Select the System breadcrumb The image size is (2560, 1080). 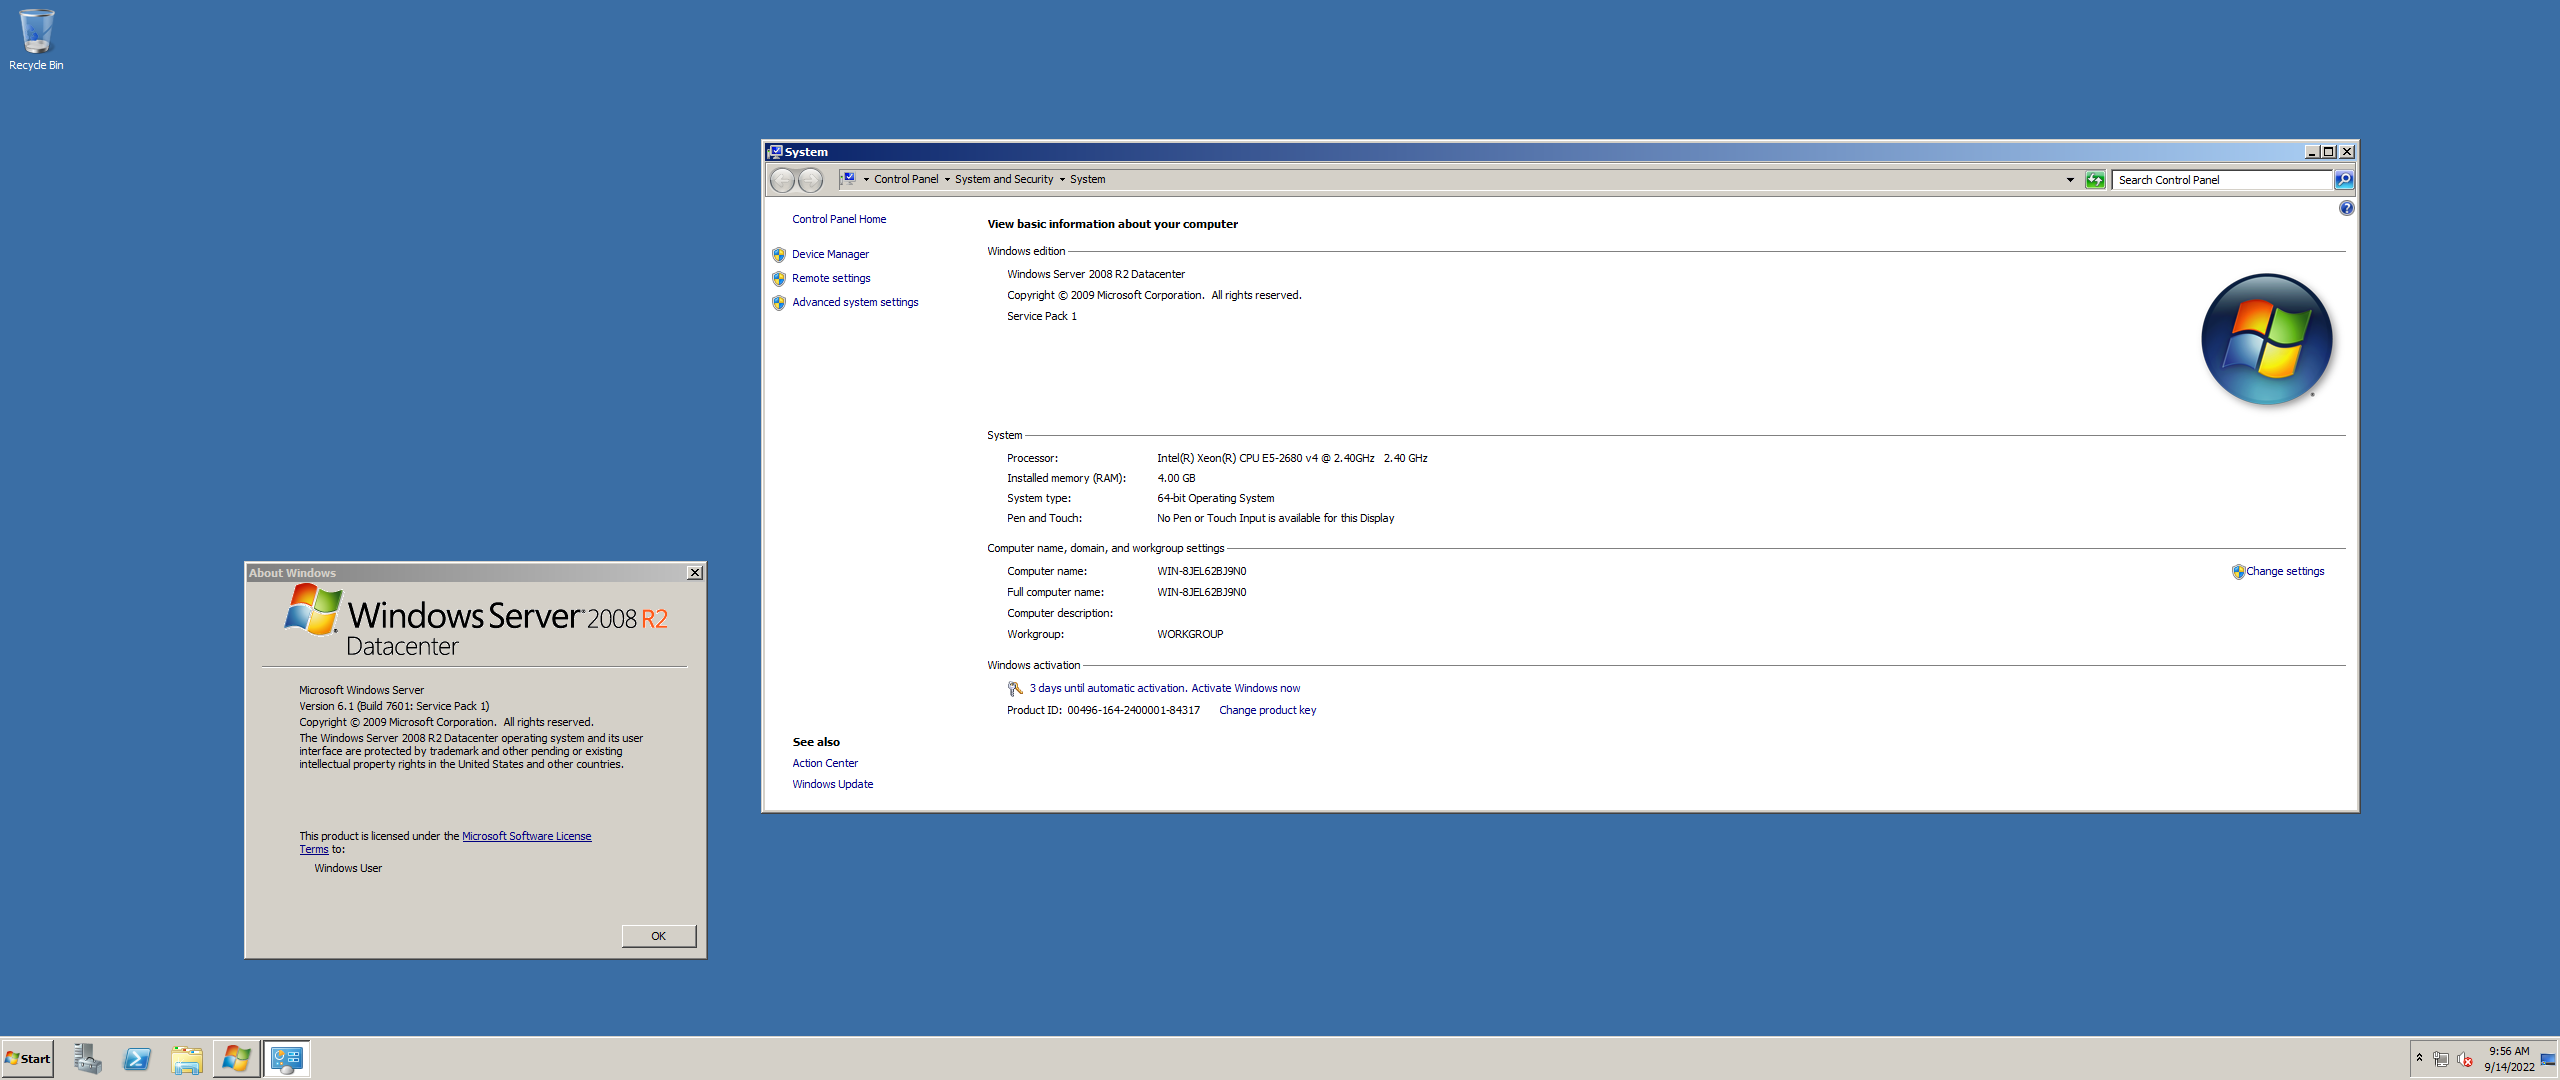pos(1087,180)
